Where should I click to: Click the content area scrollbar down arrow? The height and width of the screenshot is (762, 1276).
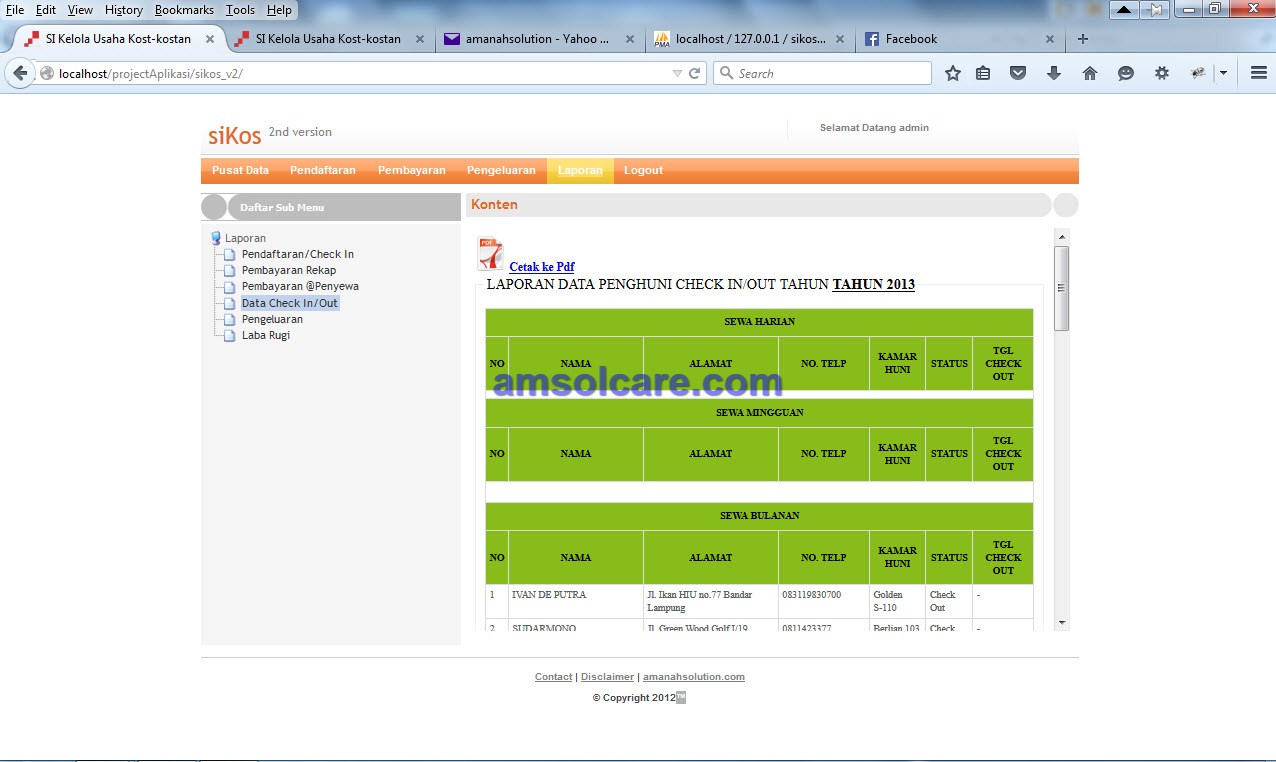1062,623
